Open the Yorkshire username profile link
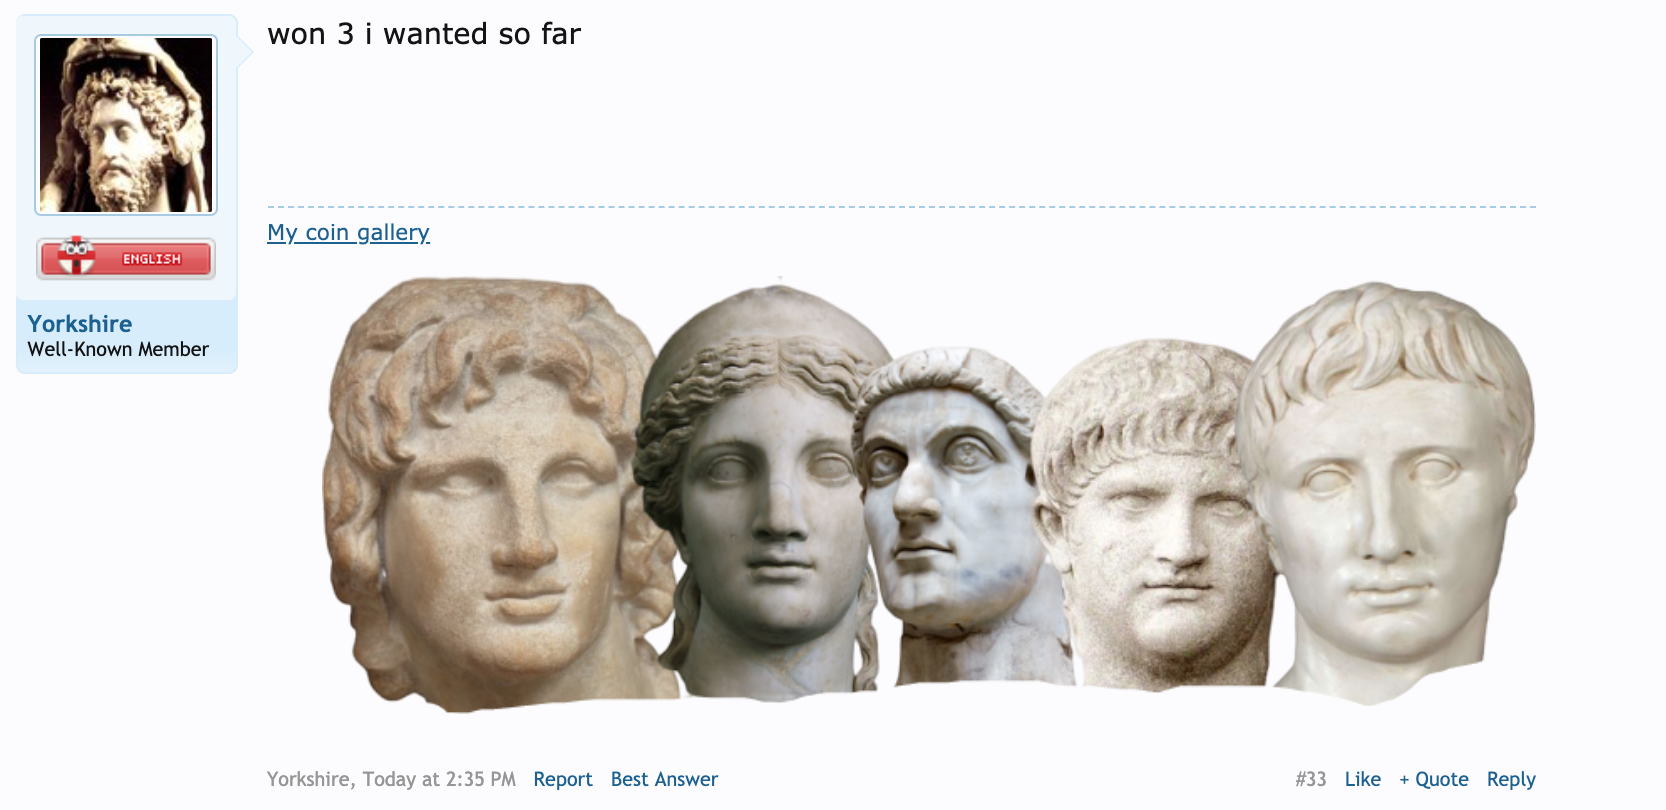The width and height of the screenshot is (1666, 810). [x=80, y=324]
